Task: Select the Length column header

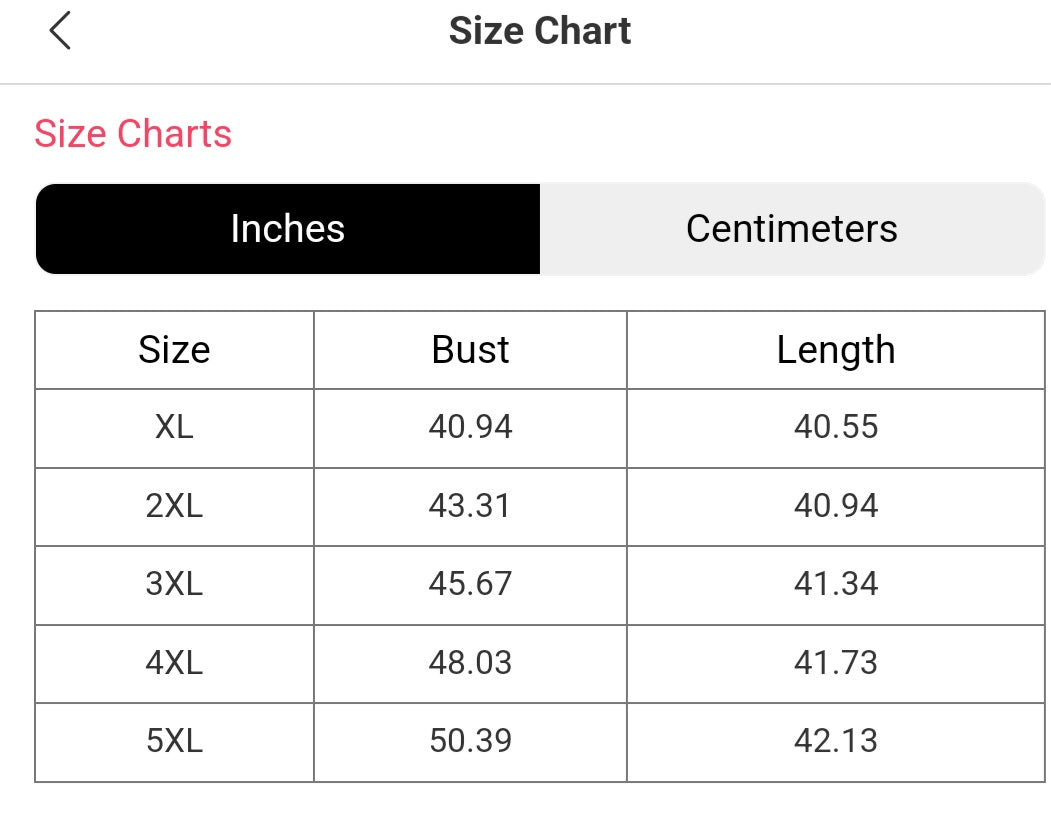Action: pyautogui.click(x=836, y=350)
